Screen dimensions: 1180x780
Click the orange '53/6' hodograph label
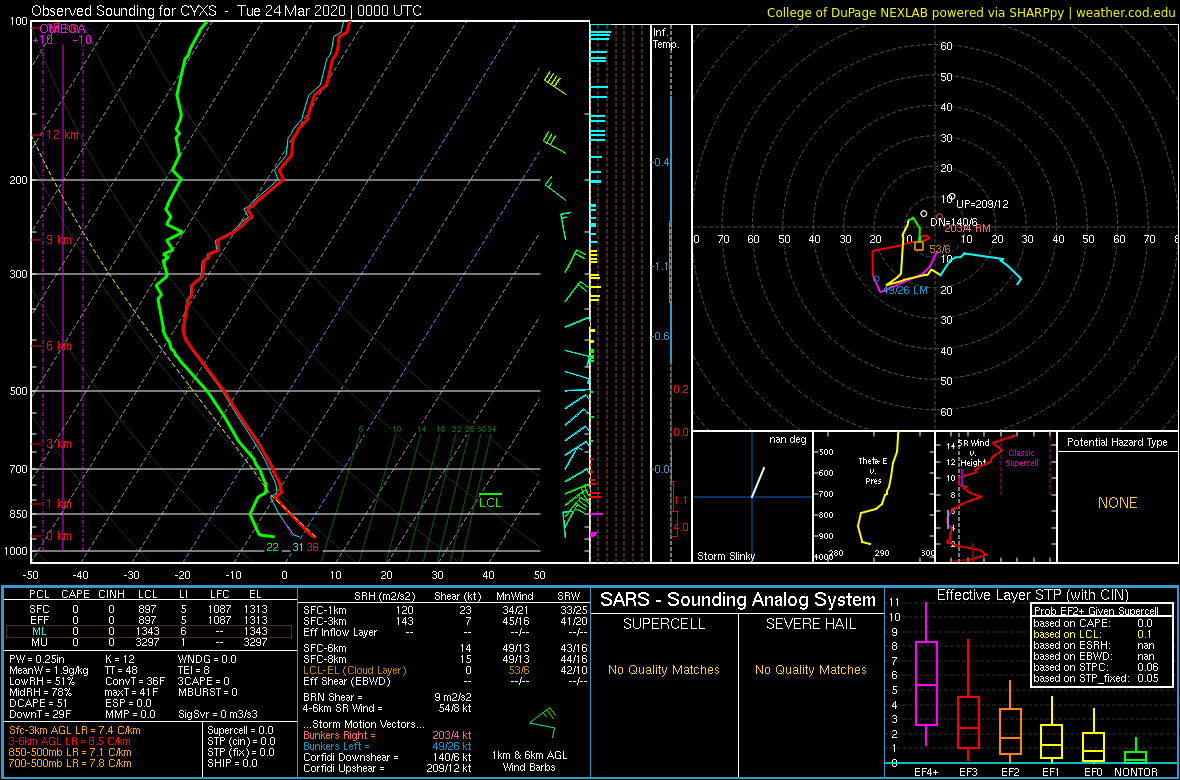(x=941, y=249)
